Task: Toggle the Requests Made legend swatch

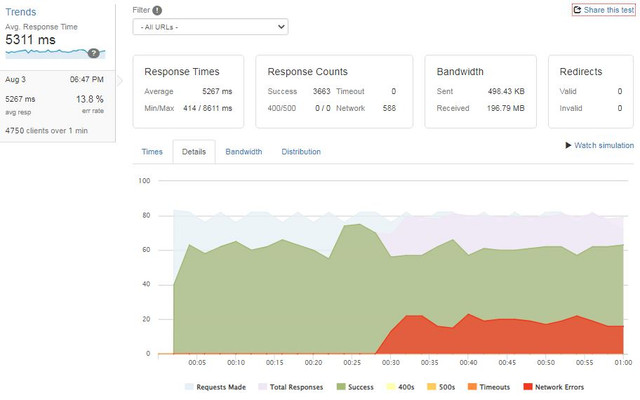Action: pos(189,387)
